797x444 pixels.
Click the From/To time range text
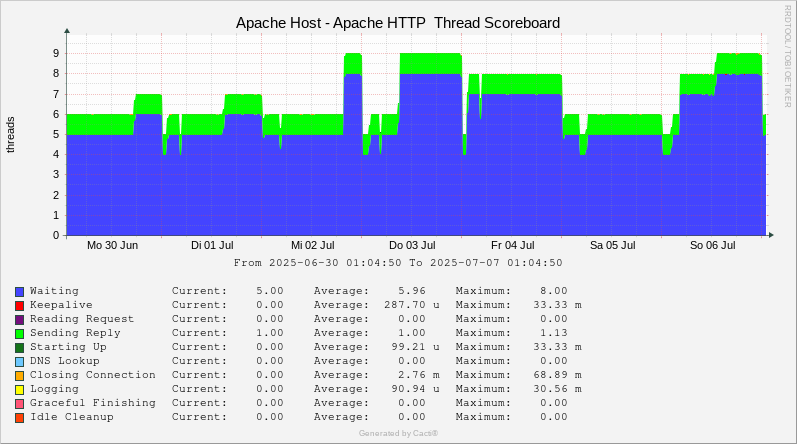398,263
